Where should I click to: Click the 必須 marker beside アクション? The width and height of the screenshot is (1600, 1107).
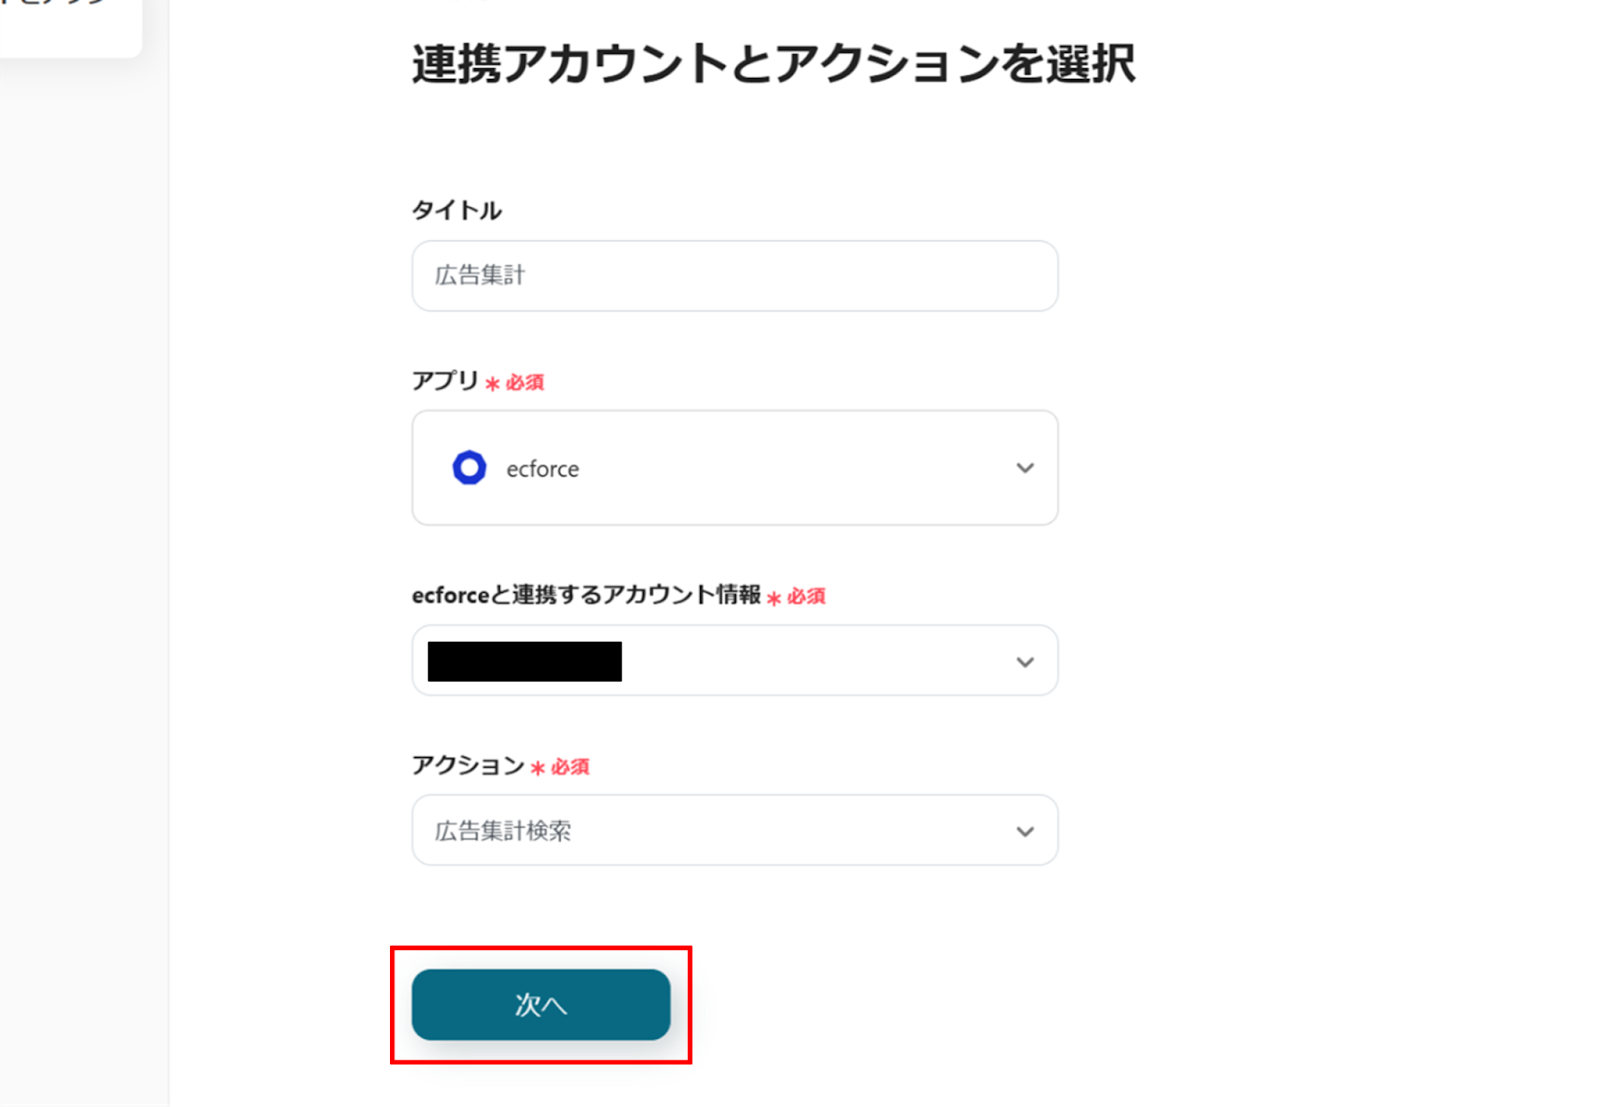pos(570,767)
